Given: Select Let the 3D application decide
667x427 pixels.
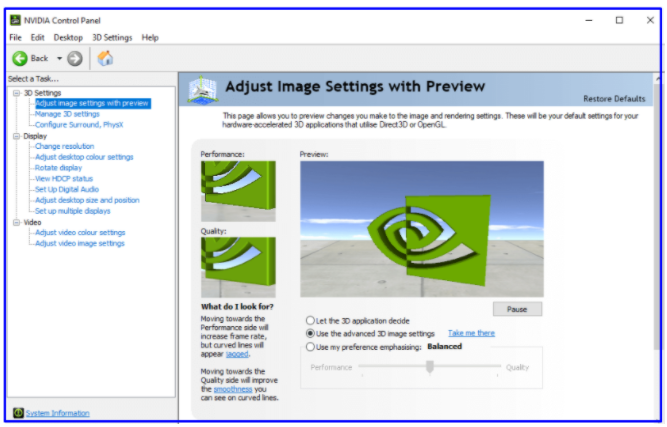Looking at the screenshot, I should pos(311,321).
